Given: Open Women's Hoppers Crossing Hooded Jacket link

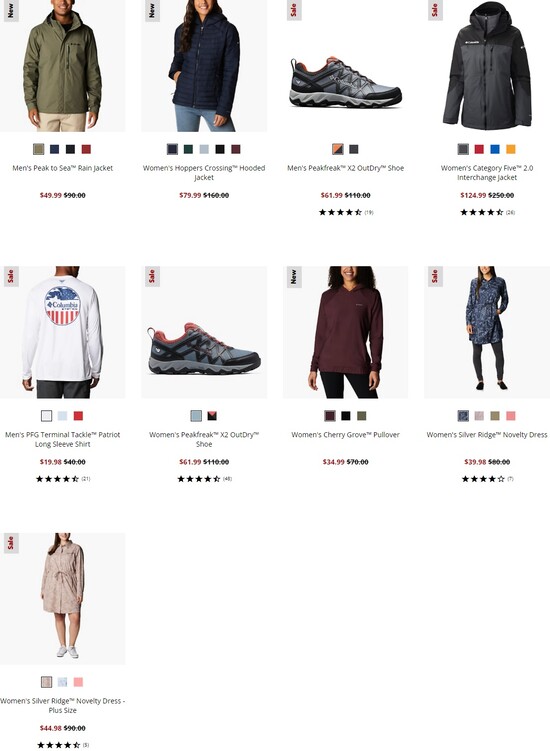Looking at the screenshot, I should pyautogui.click(x=204, y=172).
